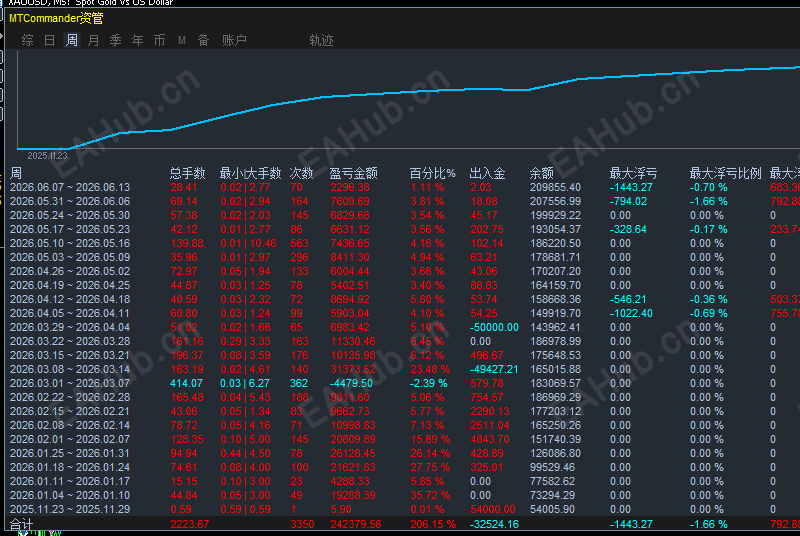Click the 百分比% column header
Viewport: 800px width, 536px height.
tap(432, 173)
